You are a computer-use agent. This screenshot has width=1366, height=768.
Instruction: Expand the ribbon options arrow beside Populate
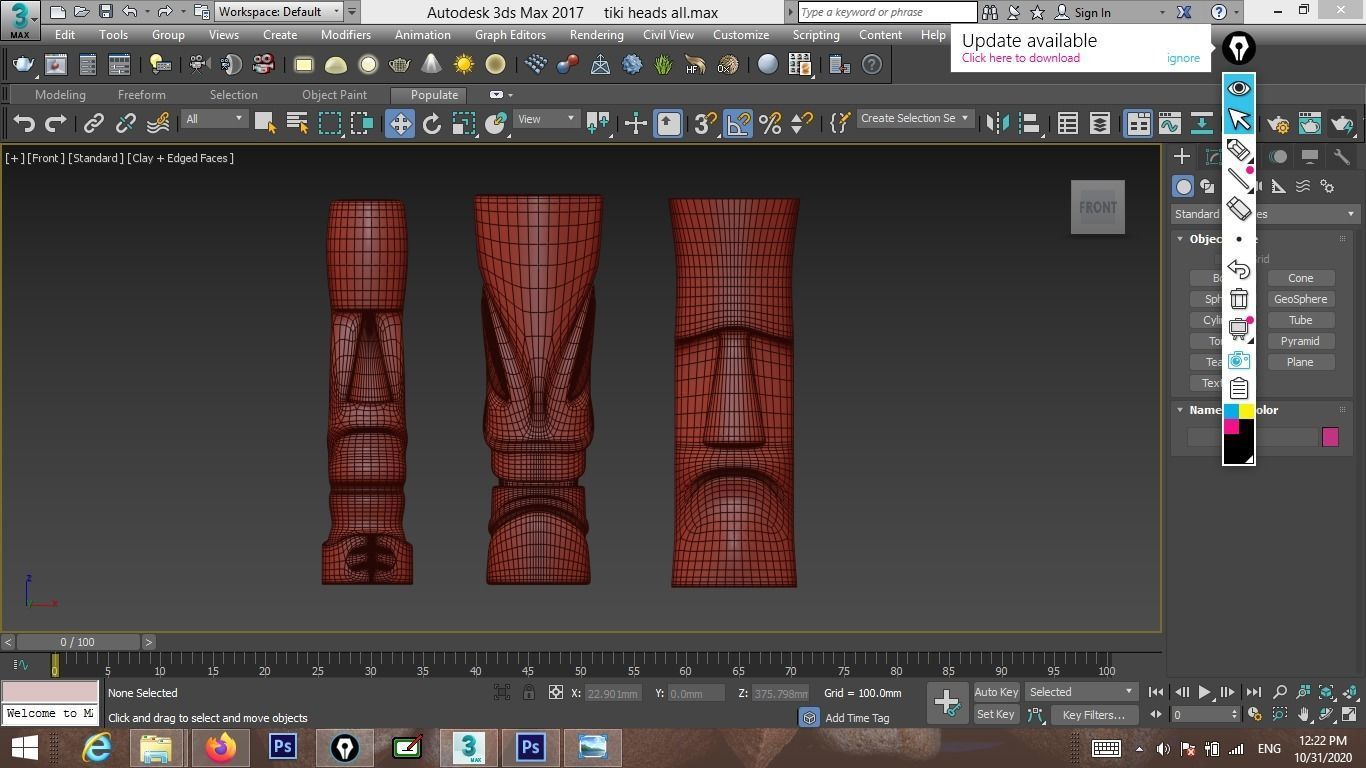[511, 95]
